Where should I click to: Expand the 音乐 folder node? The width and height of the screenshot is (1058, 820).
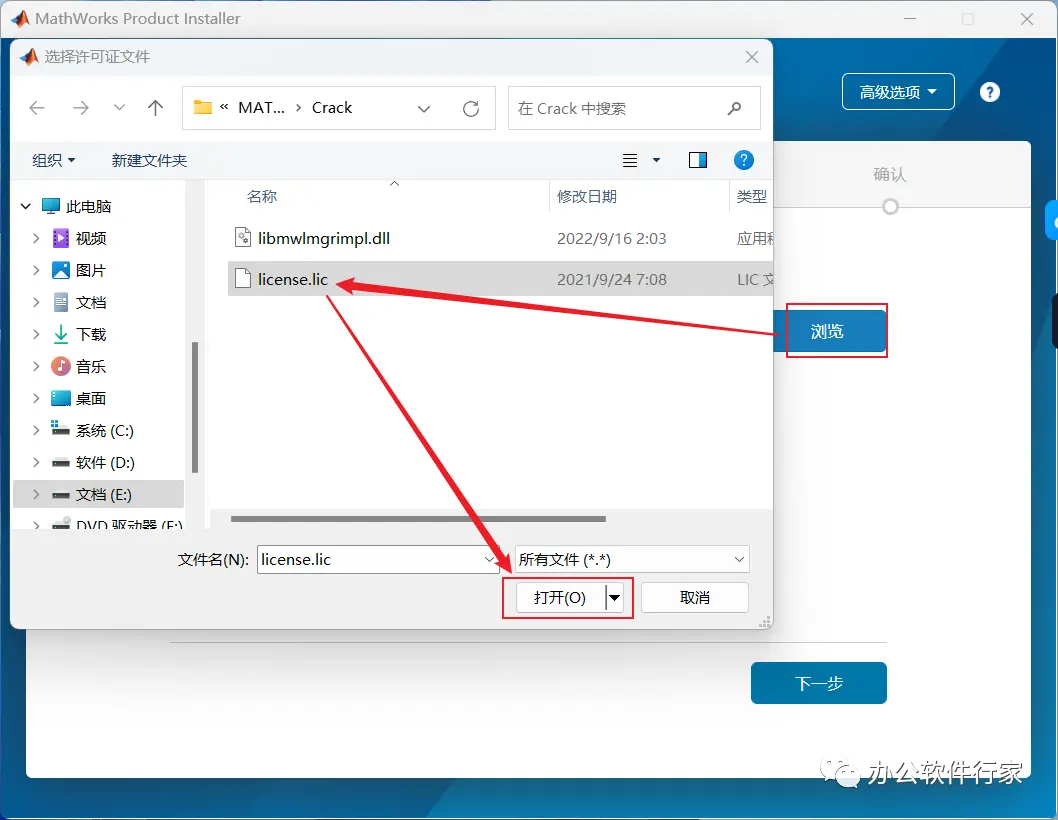click(36, 366)
